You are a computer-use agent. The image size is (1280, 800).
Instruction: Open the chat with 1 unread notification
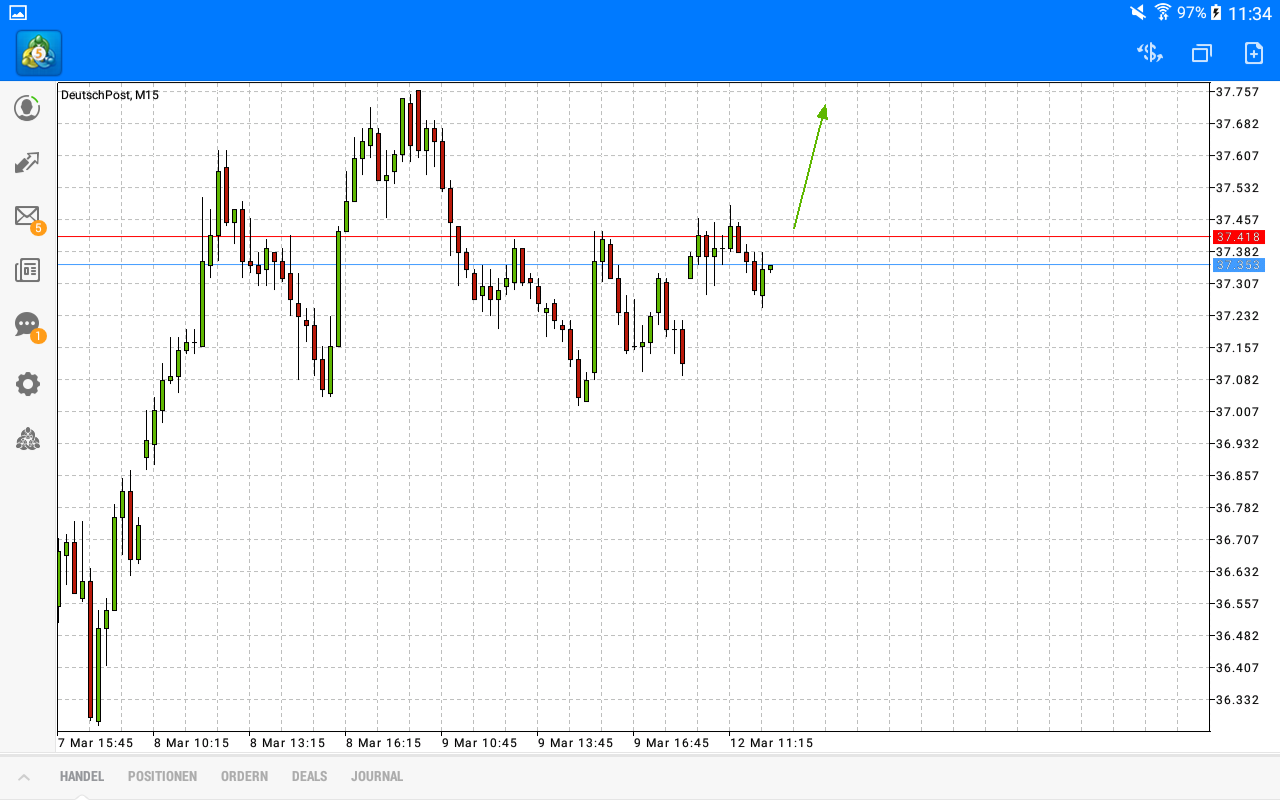(27, 325)
